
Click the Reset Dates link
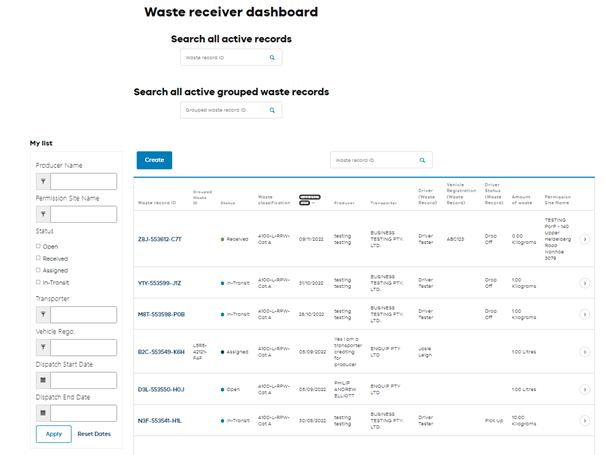[94, 434]
